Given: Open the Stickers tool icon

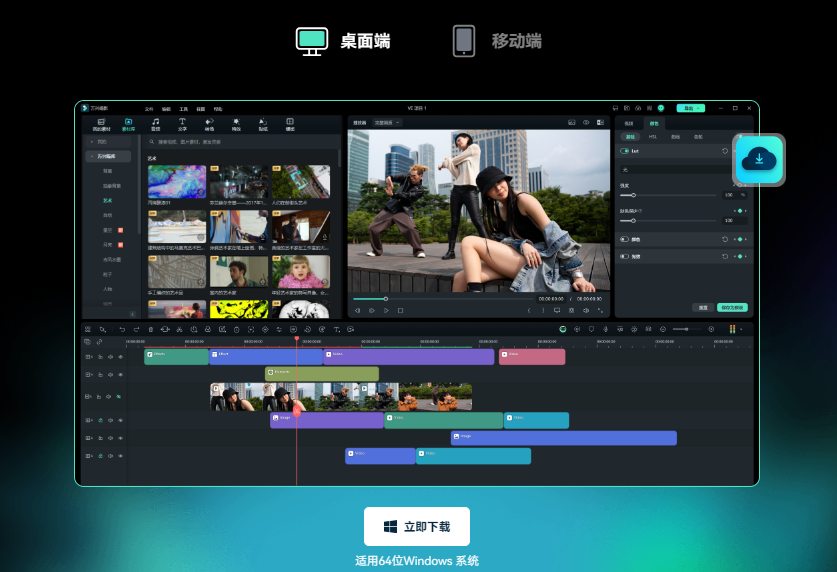Looking at the screenshot, I should [263, 124].
